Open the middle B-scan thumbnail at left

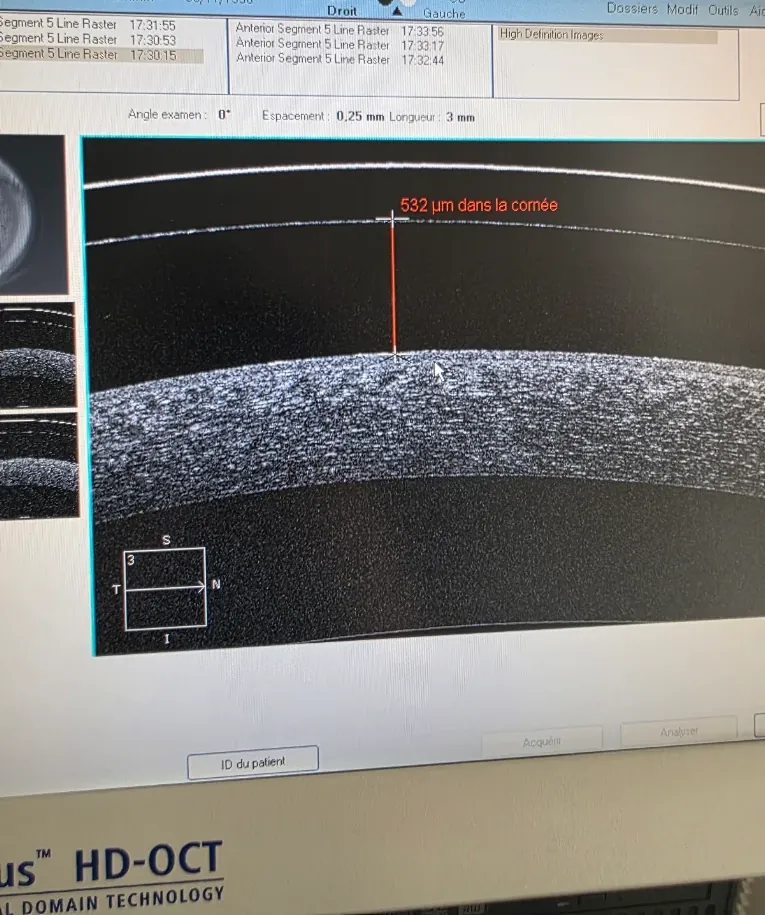tap(37, 354)
